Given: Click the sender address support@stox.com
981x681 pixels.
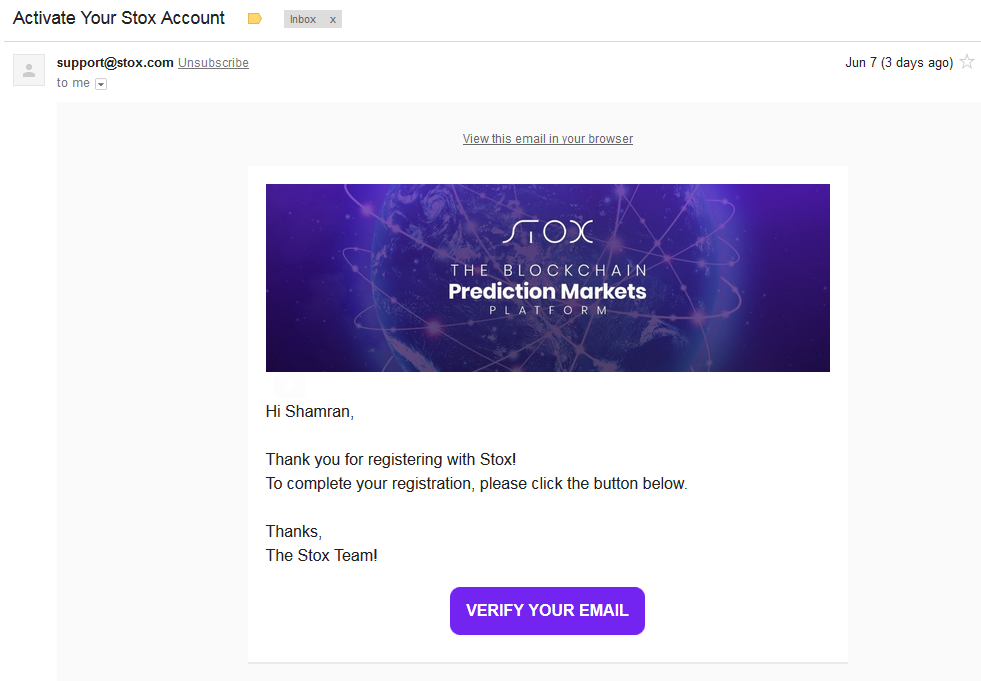Looking at the screenshot, I should tap(115, 63).
